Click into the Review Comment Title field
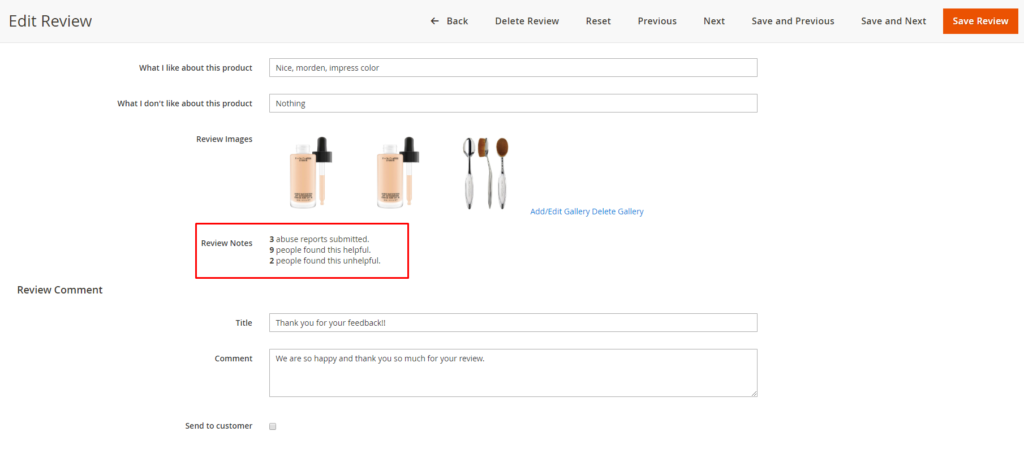Screen dimensions: 1024x449 tap(512, 323)
